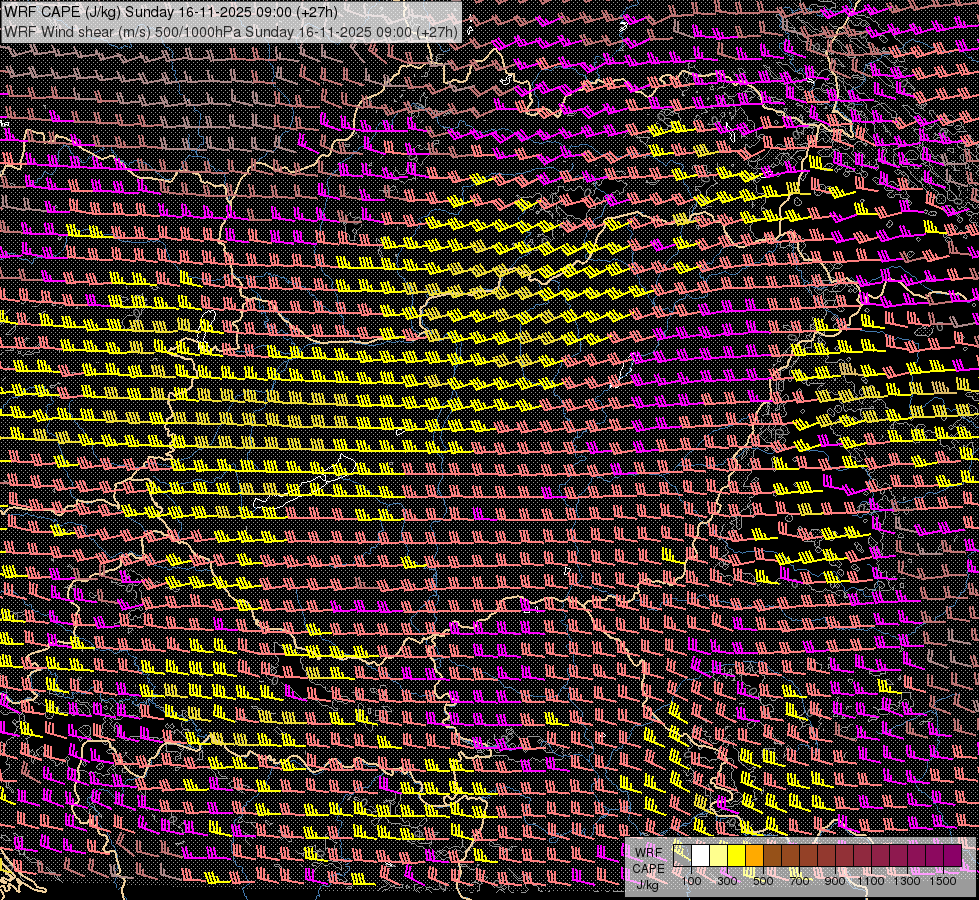979x900 pixels.
Task: Click the 300 label on legend
Action: 727,881
